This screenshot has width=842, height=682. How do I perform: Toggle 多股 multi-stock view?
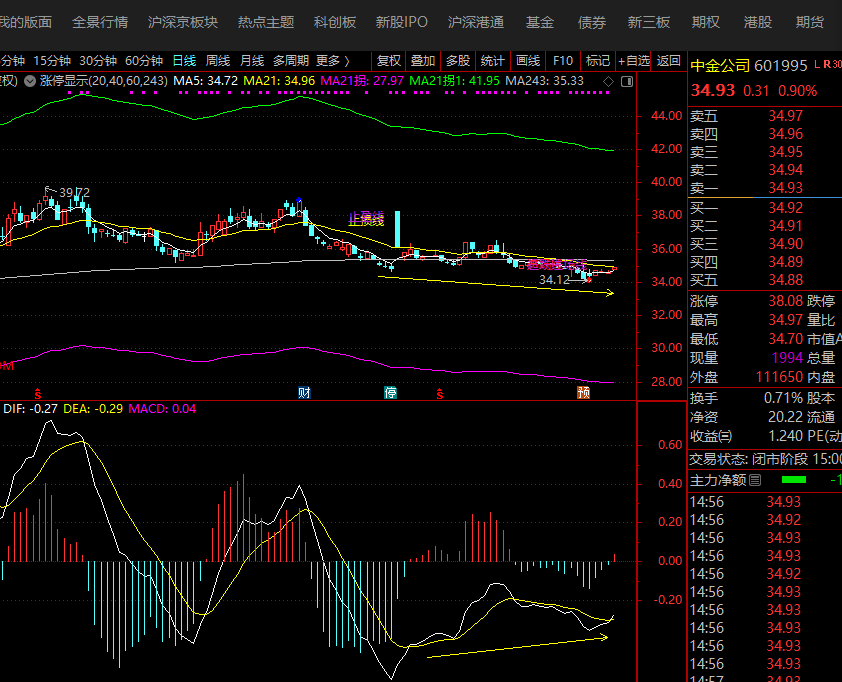pyautogui.click(x=457, y=61)
